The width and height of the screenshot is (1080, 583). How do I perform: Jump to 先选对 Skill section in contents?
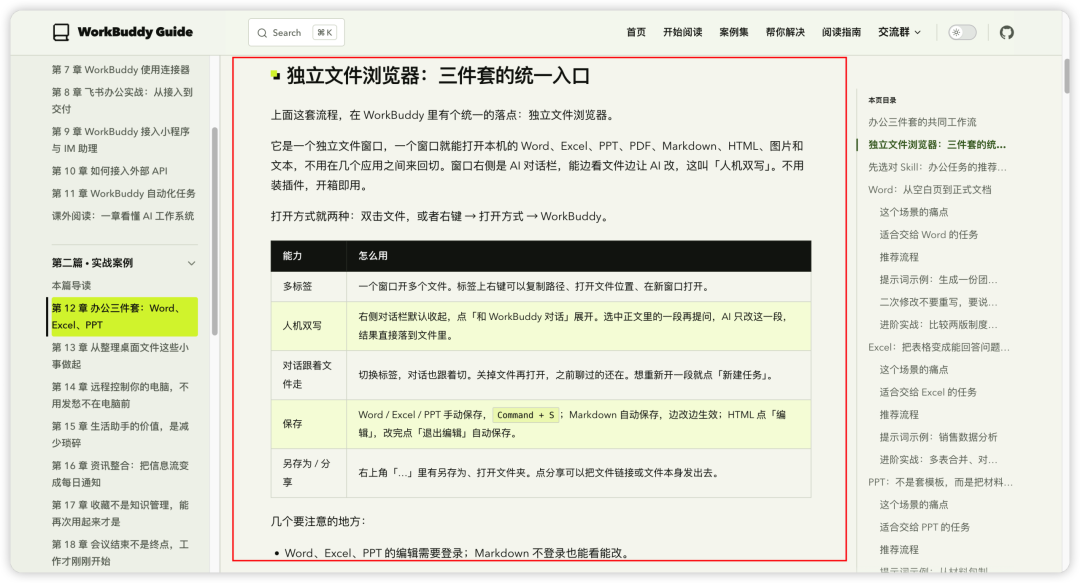coord(937,167)
